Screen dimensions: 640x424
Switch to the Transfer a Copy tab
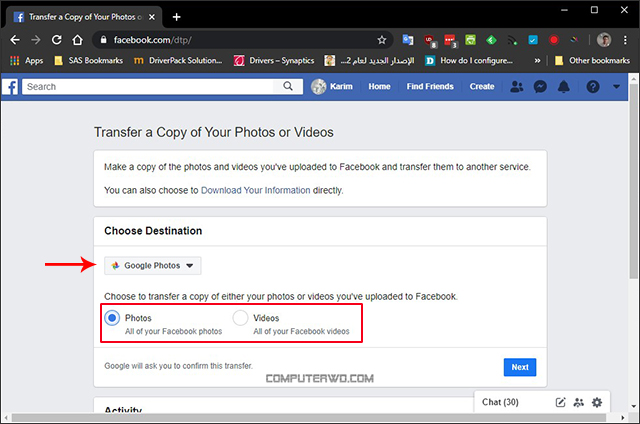pyautogui.click(x=84, y=17)
